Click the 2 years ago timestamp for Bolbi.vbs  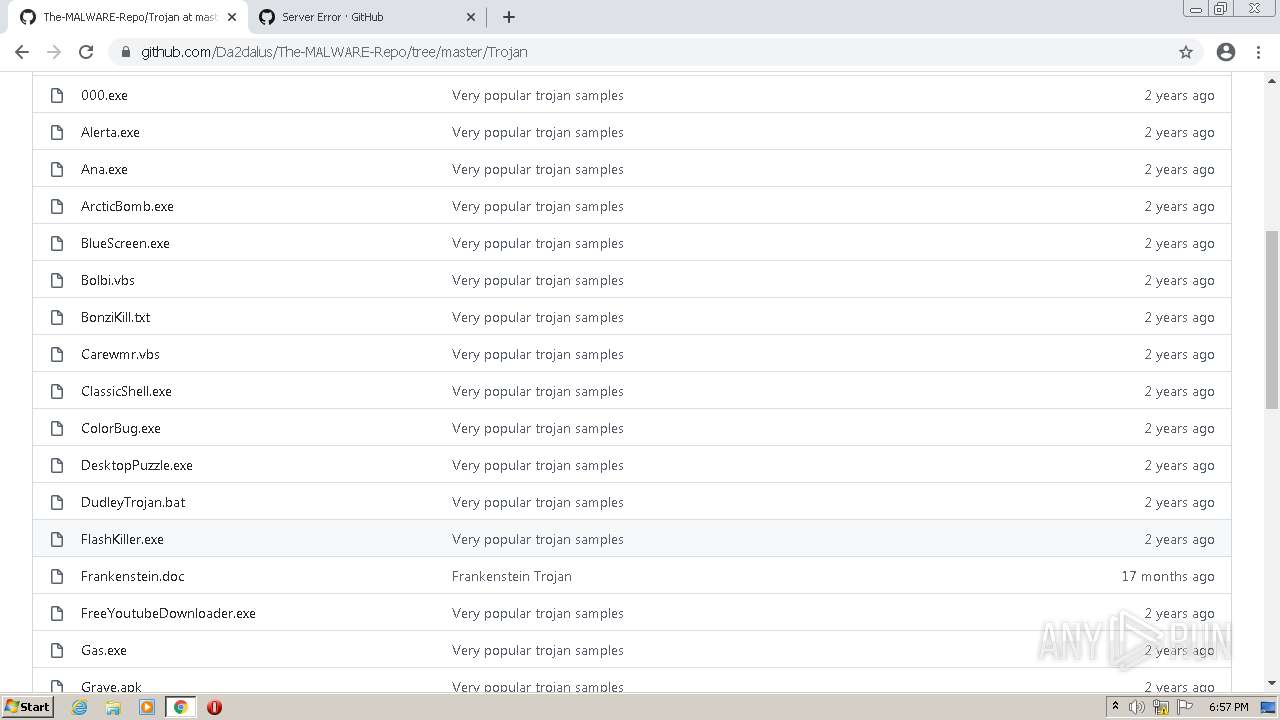coord(1180,280)
